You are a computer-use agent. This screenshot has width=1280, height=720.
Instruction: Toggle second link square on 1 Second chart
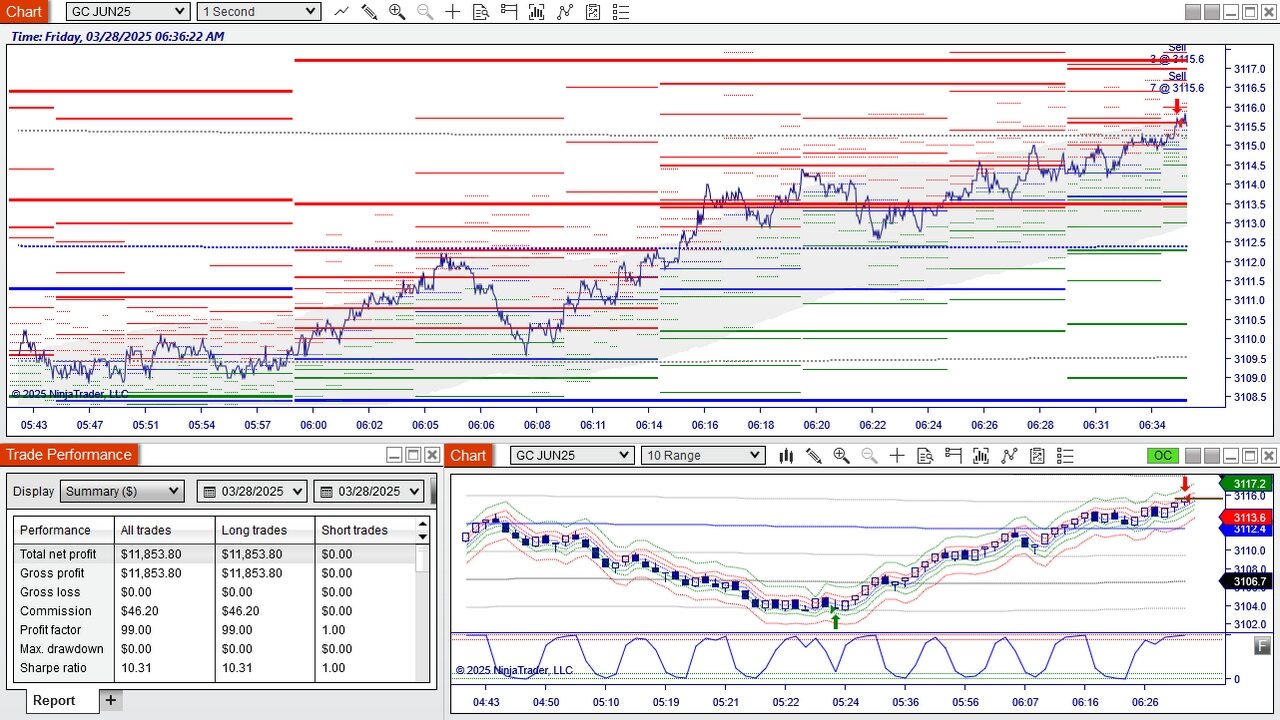pyautogui.click(x=1211, y=12)
